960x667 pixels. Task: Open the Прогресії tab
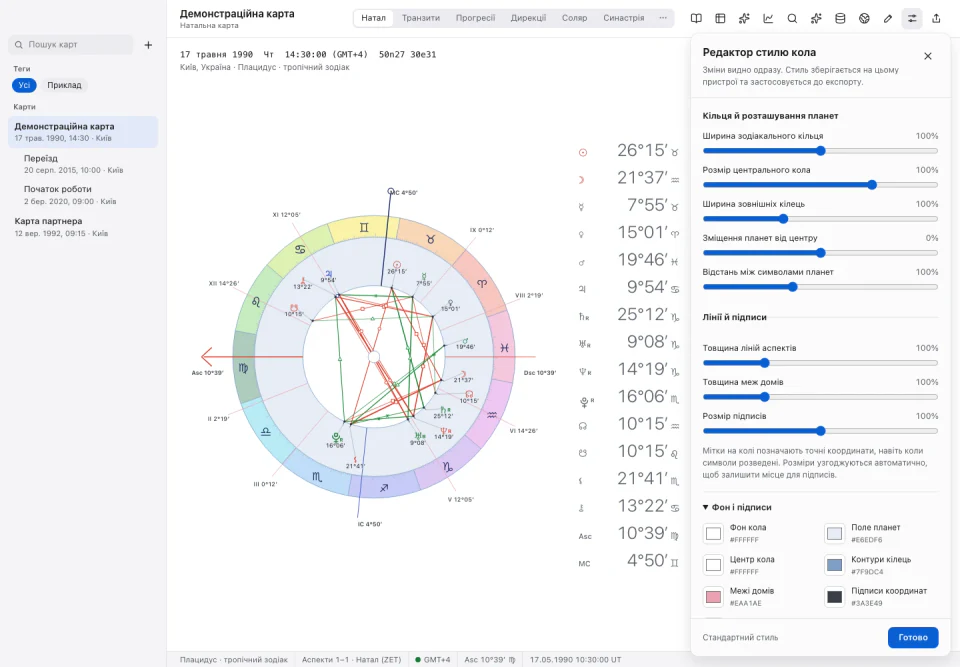(x=475, y=18)
